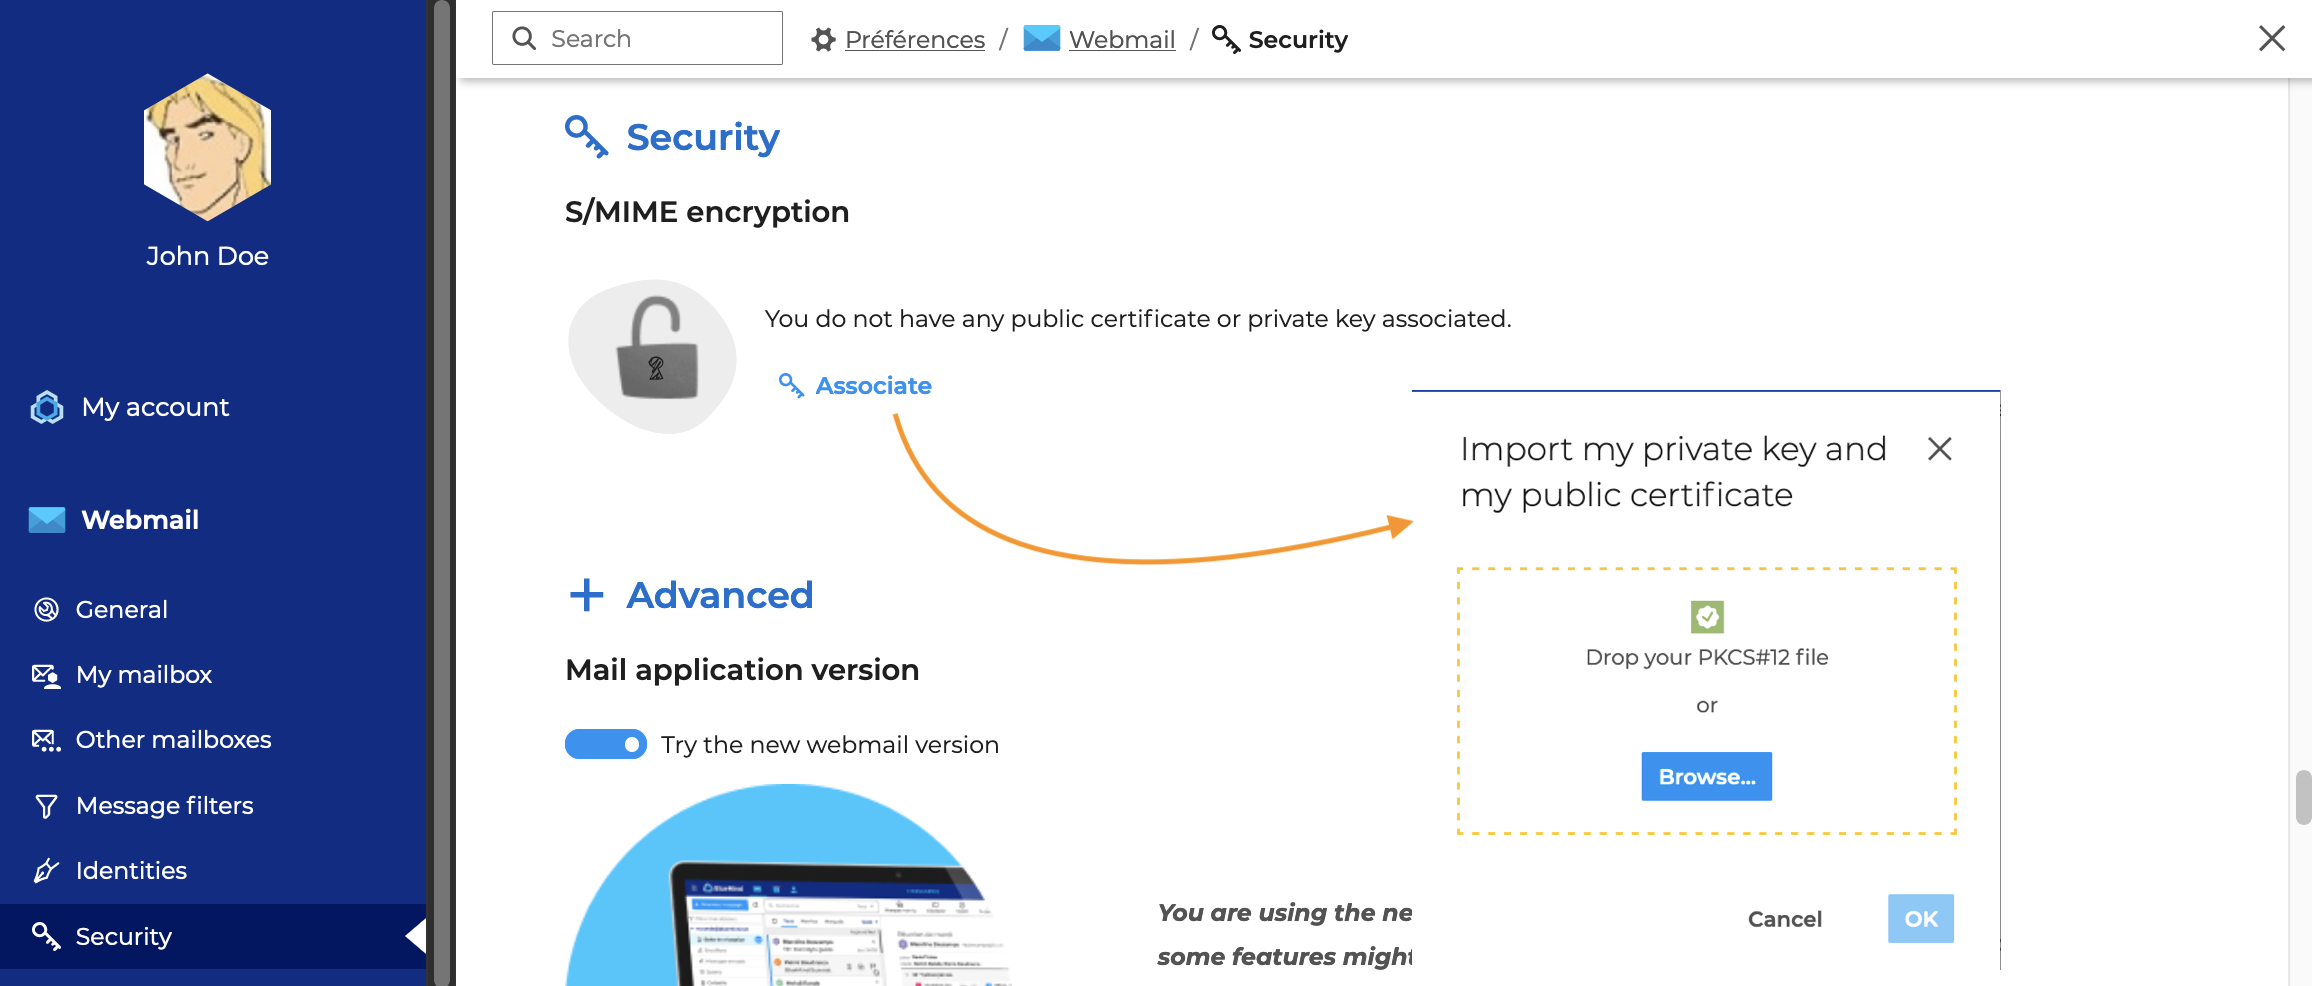Image resolution: width=2312 pixels, height=986 pixels.
Task: Click the Associate link
Action: point(872,386)
